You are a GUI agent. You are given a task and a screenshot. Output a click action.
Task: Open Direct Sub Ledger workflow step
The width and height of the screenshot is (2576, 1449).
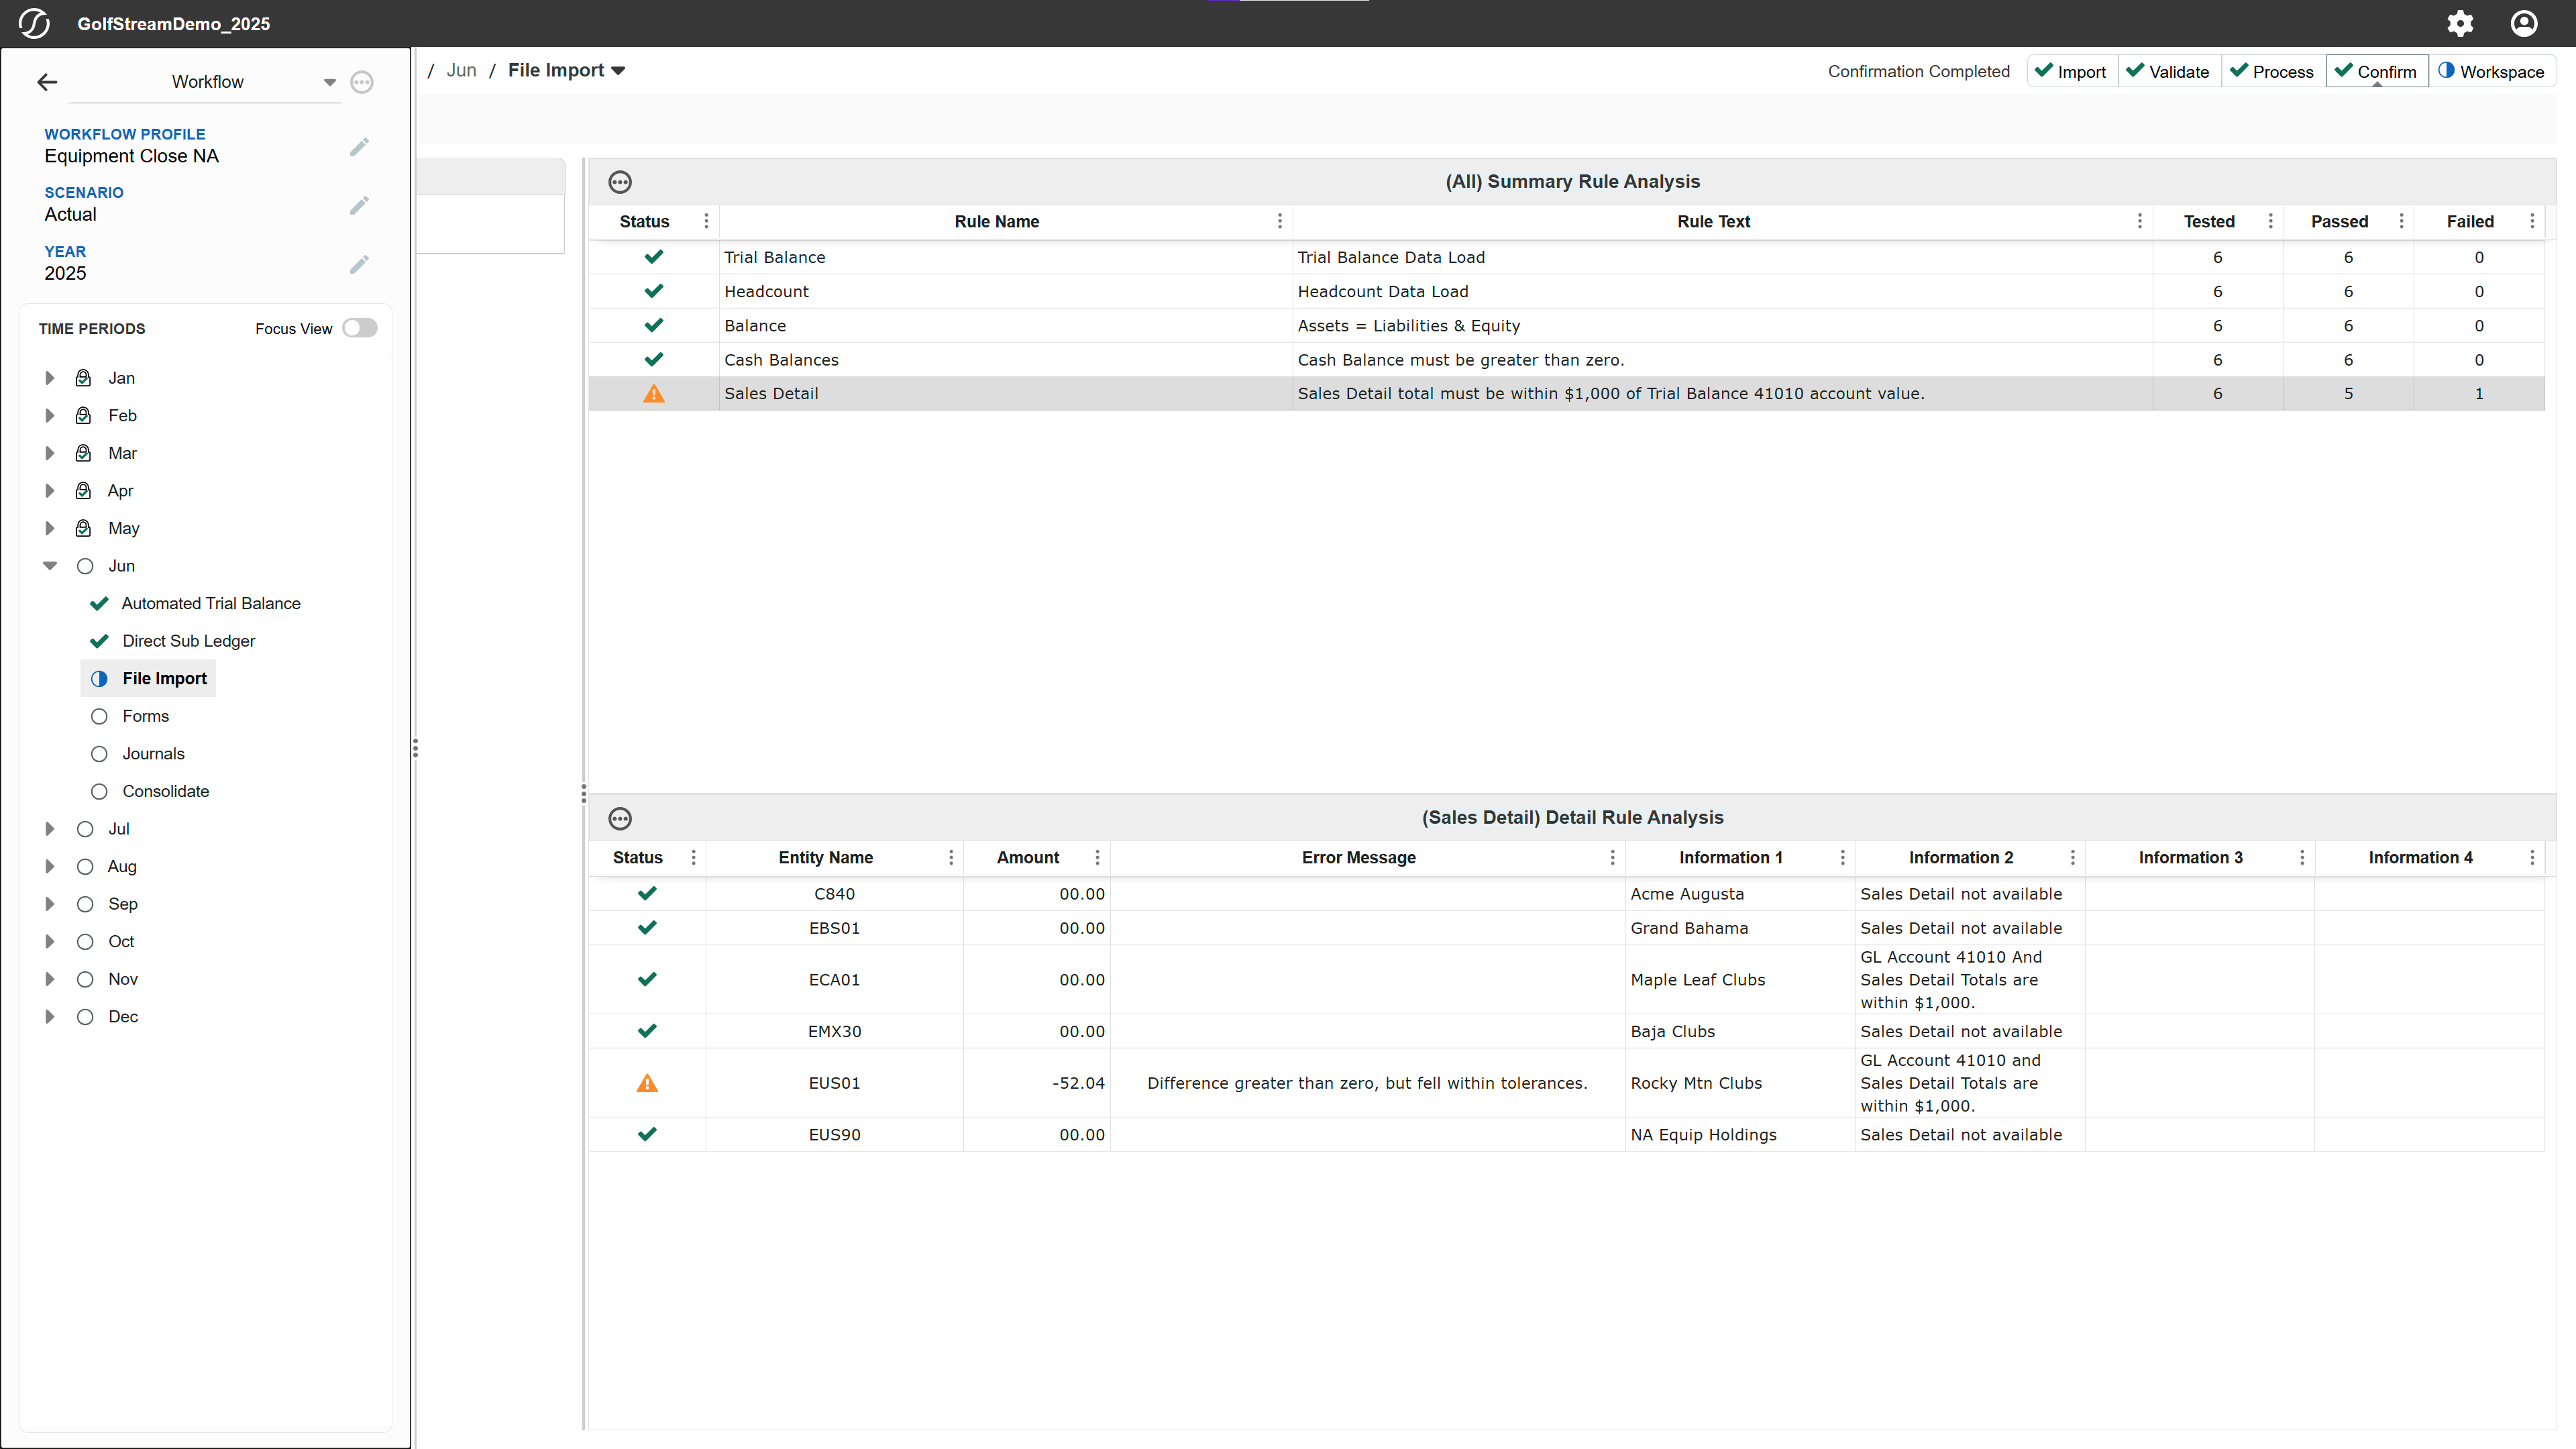[188, 641]
